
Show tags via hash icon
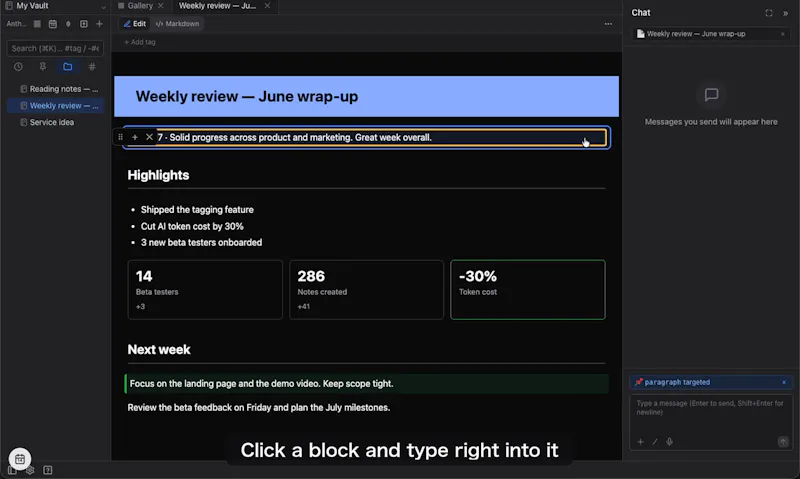tap(92, 66)
